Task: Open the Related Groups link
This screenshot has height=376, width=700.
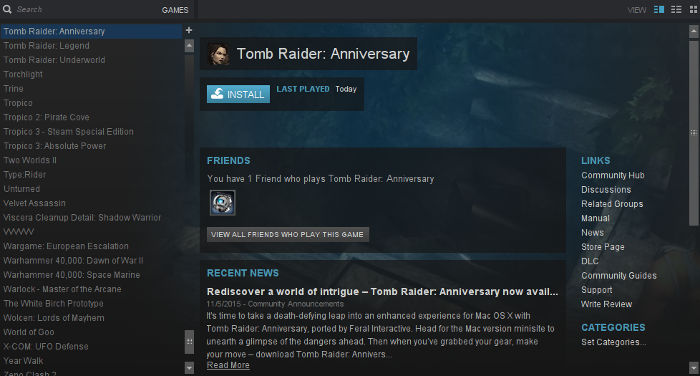Action: 612,204
